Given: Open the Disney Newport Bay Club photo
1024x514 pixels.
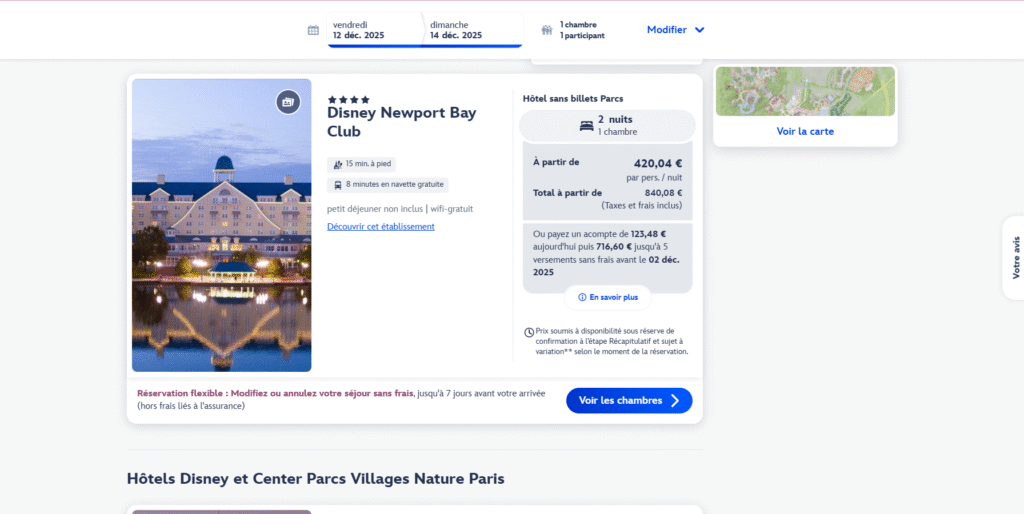Looking at the screenshot, I should tap(222, 225).
